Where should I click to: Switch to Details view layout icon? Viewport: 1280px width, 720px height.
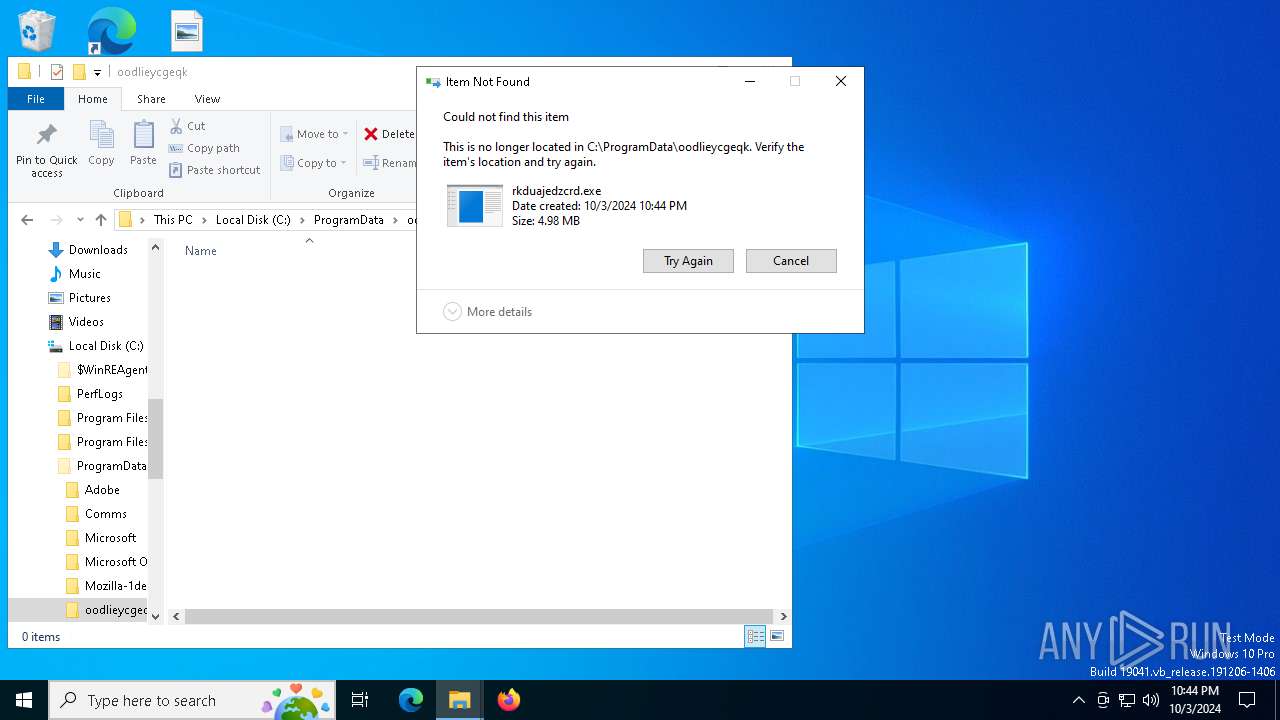click(756, 636)
